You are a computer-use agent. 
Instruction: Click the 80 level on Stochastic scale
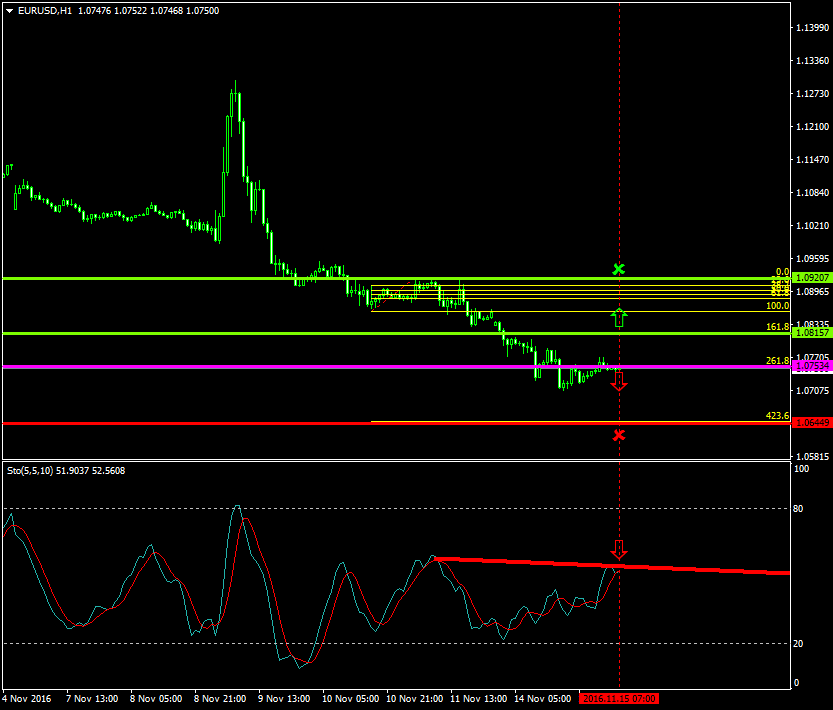tap(798, 508)
